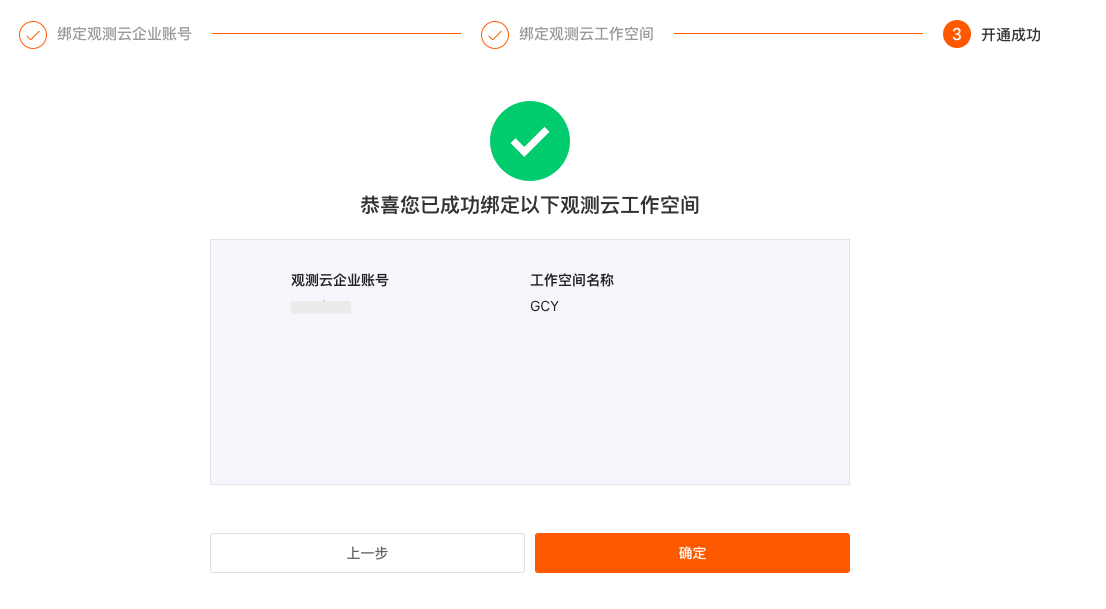Click the progress line between steps two and three
This screenshot has height=609, width=1106.
(x=798, y=33)
